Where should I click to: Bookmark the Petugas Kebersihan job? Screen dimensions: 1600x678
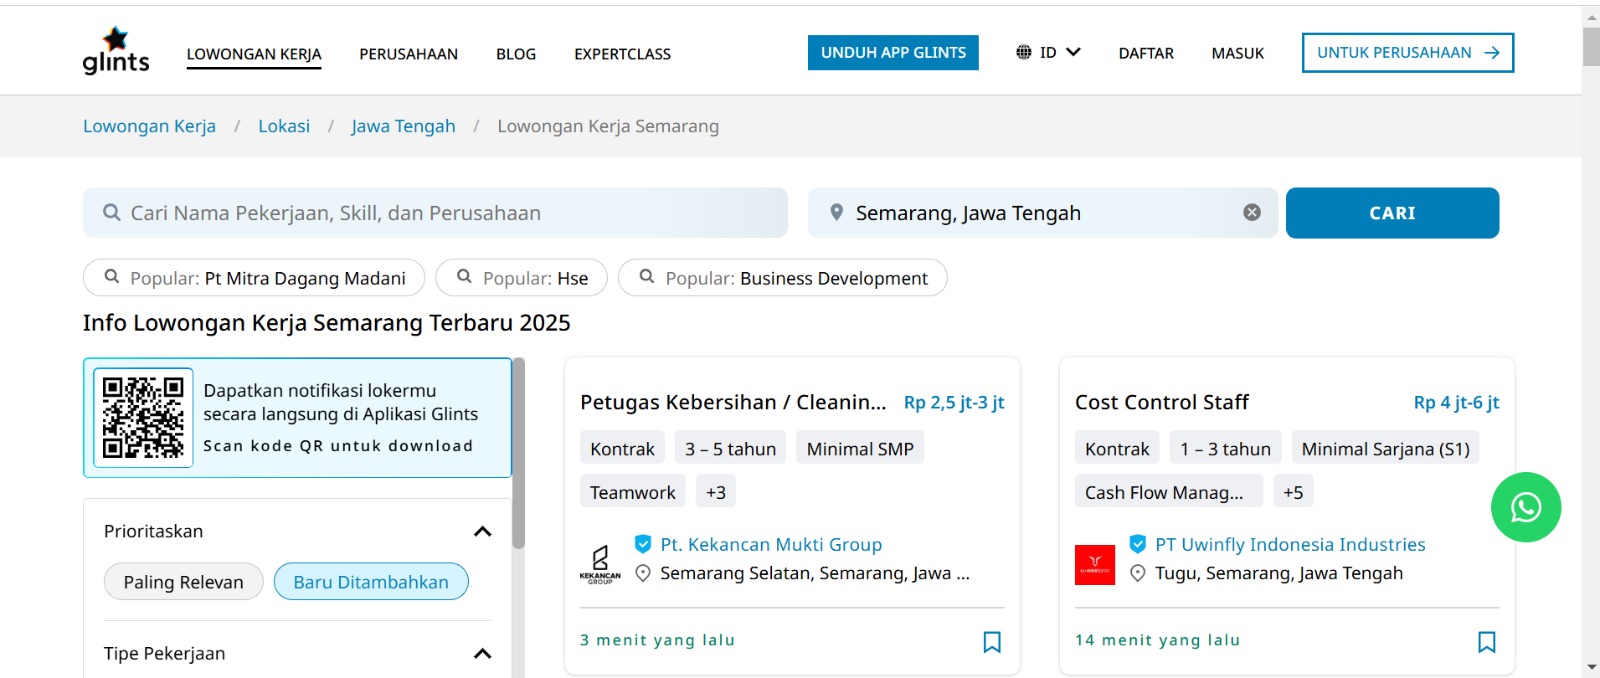[992, 642]
